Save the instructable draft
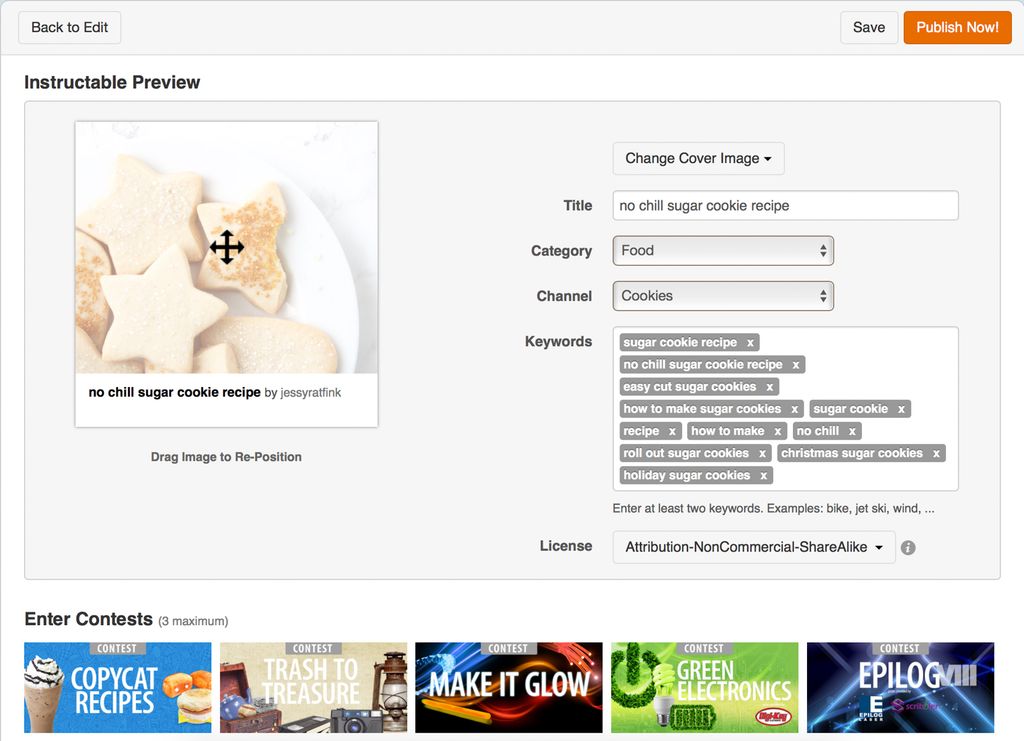This screenshot has width=1024, height=741. pos(868,27)
